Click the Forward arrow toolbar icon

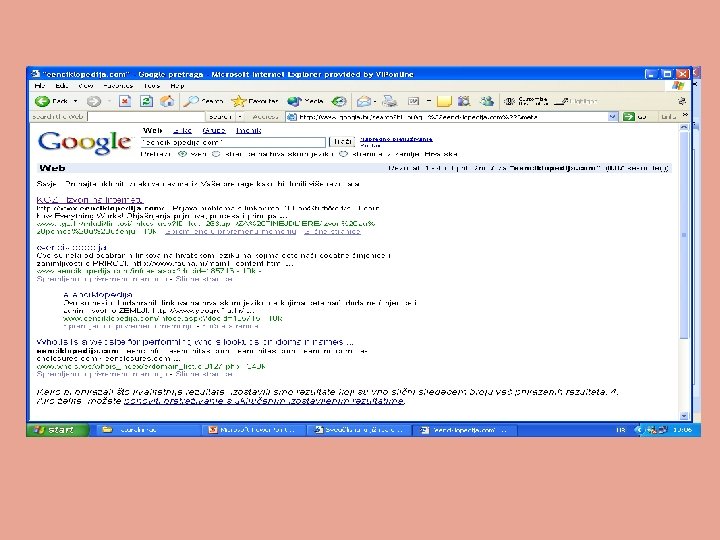point(94,101)
